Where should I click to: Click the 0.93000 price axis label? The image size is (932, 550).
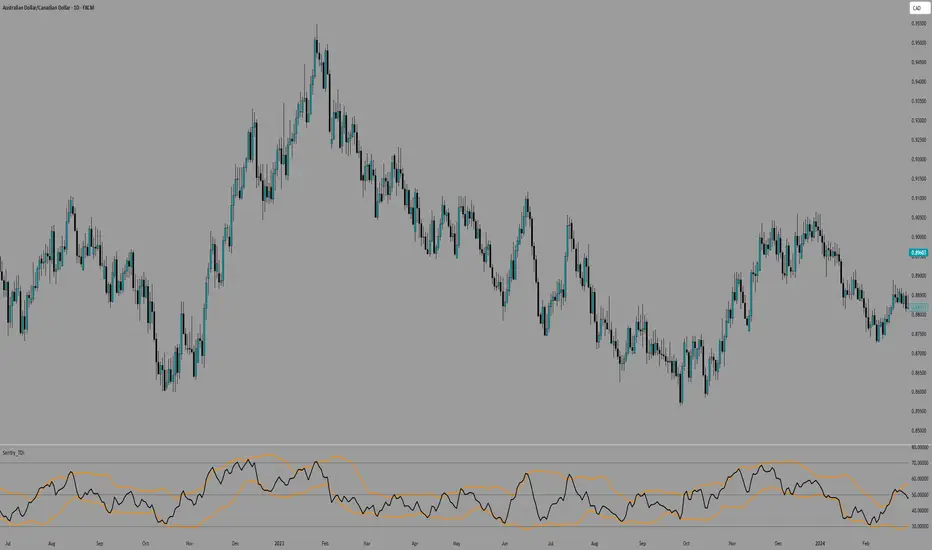(918, 121)
